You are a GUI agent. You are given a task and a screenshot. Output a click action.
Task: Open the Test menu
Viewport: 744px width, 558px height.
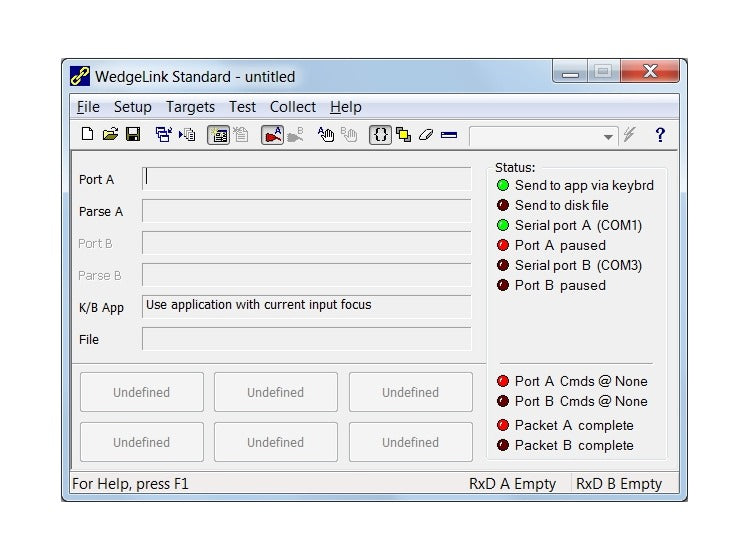(x=242, y=107)
